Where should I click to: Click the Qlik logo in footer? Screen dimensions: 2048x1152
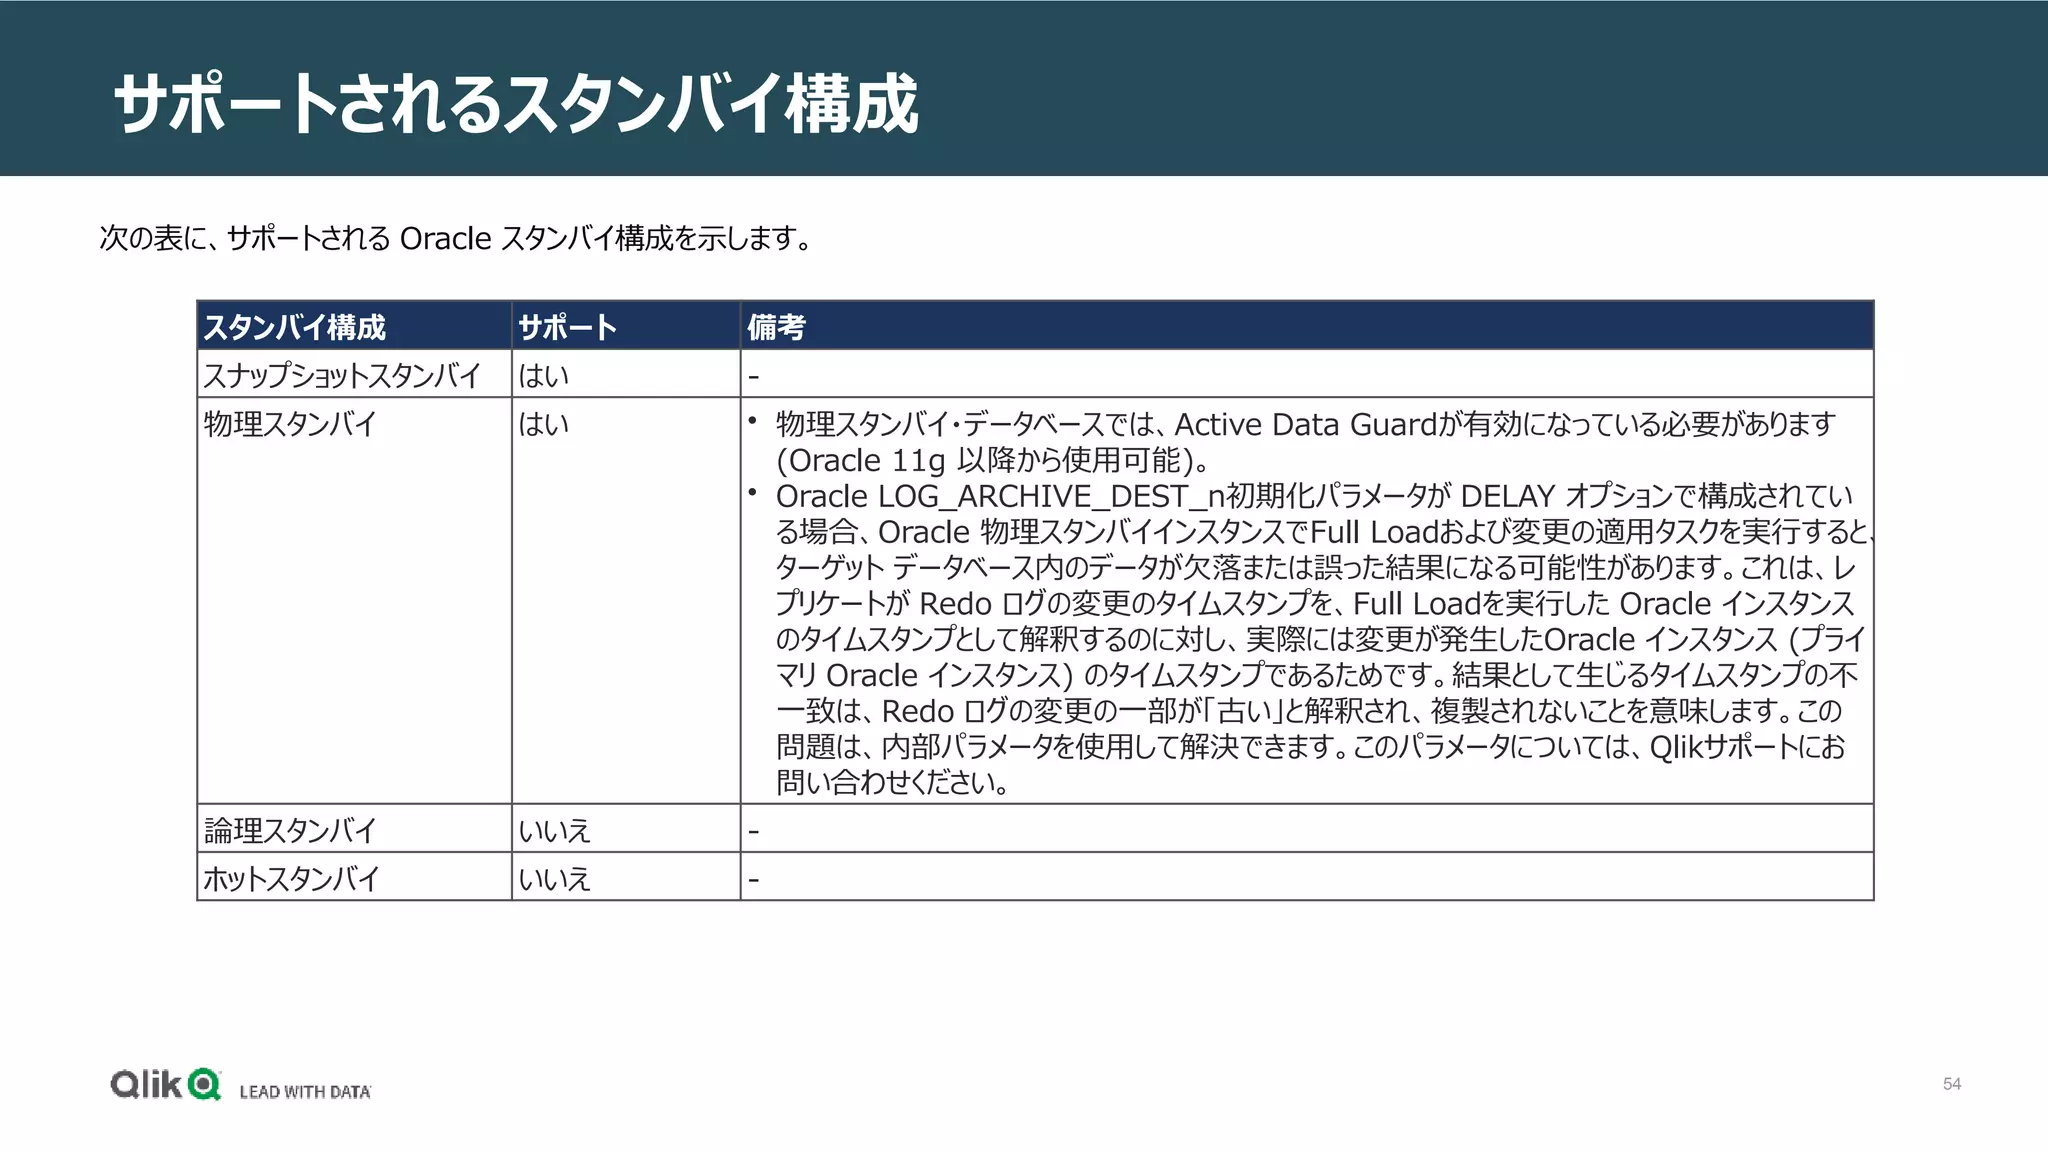click(x=166, y=1084)
